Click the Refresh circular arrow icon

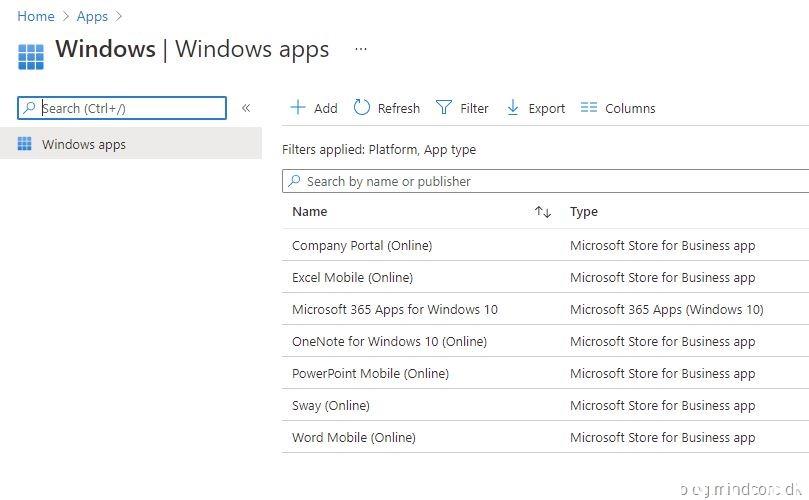(x=362, y=108)
